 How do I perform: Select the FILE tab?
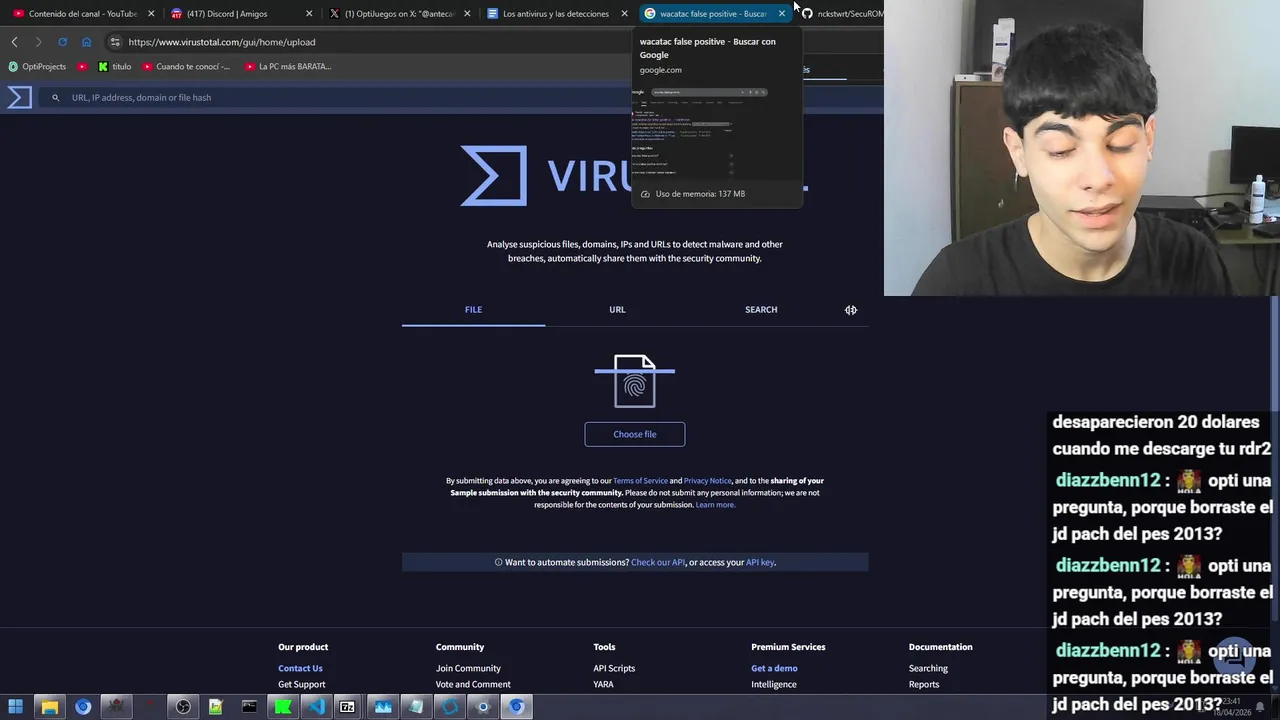click(x=473, y=310)
